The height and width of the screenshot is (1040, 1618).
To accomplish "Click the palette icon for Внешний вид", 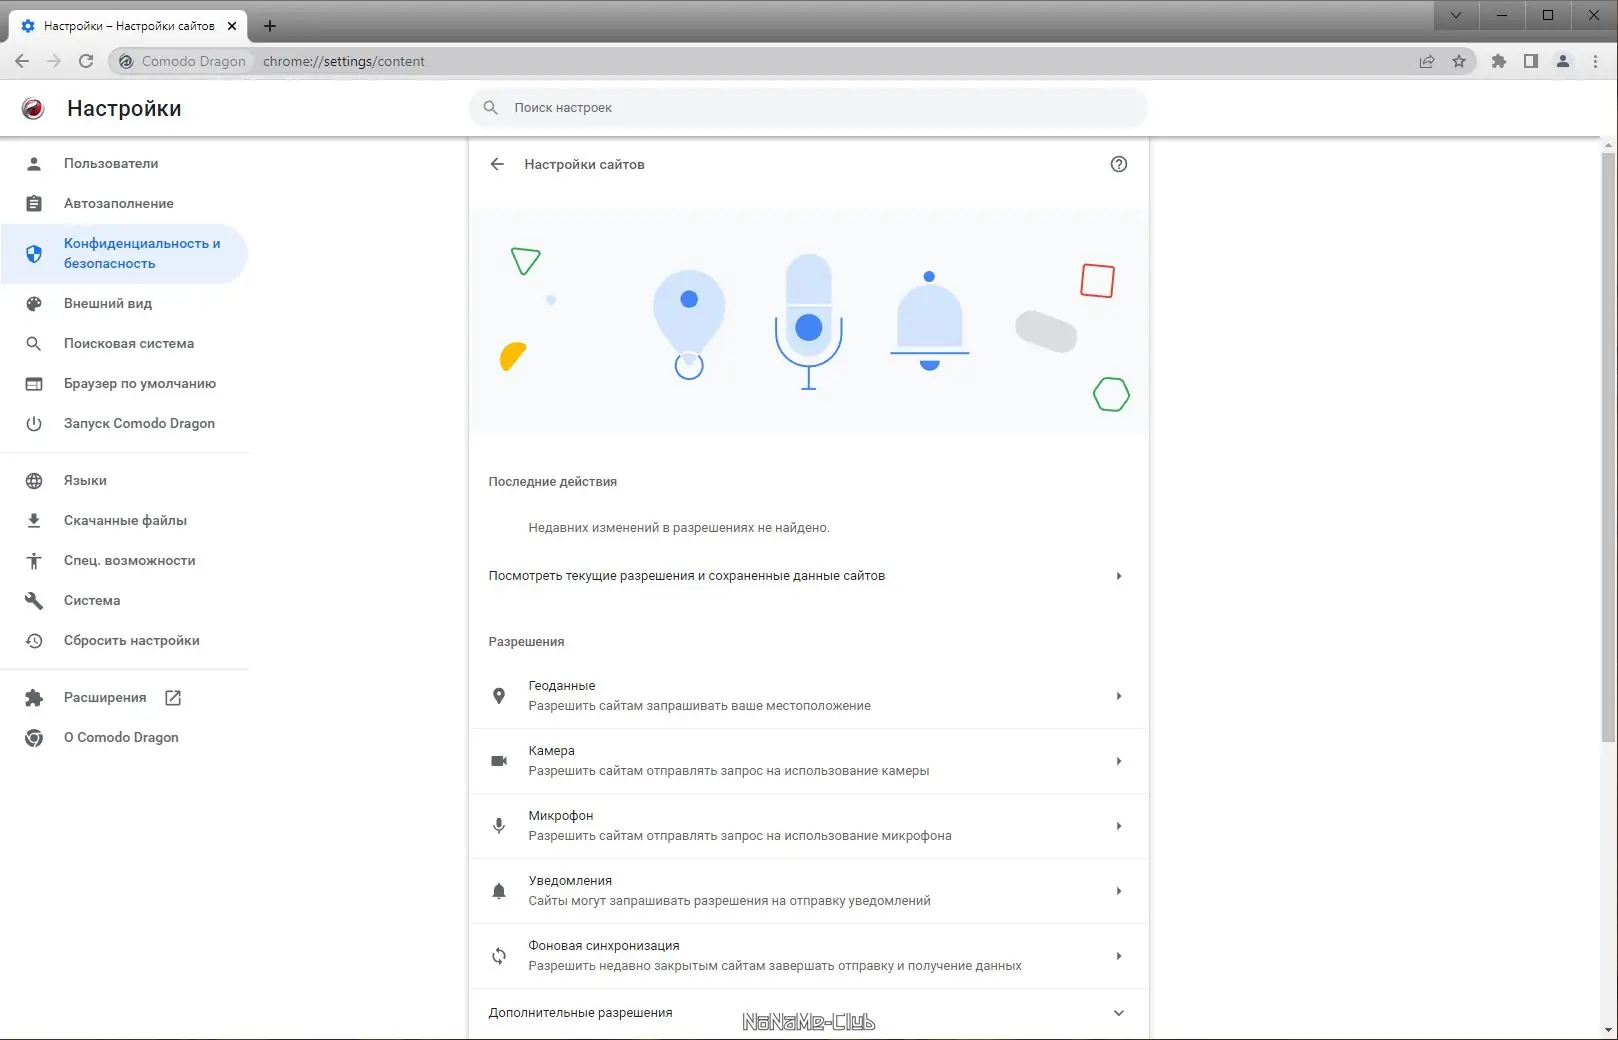I will pyautogui.click(x=34, y=303).
